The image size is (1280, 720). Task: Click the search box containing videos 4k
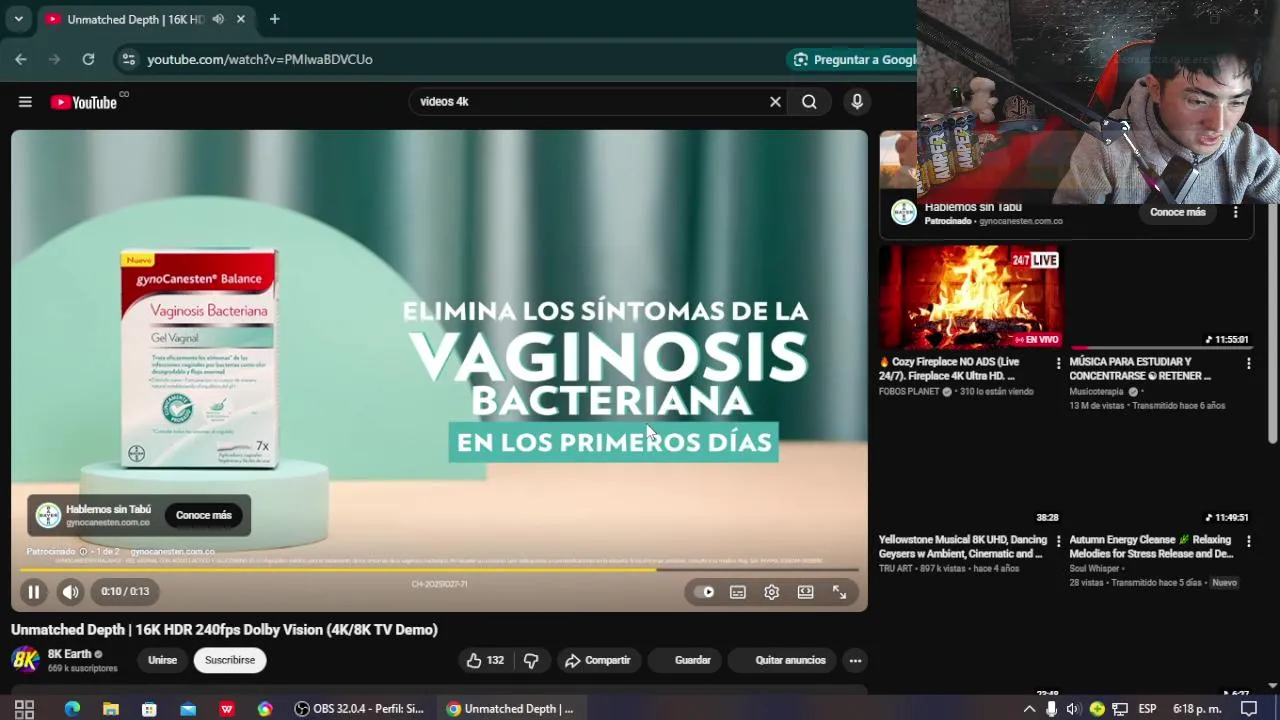point(588,102)
